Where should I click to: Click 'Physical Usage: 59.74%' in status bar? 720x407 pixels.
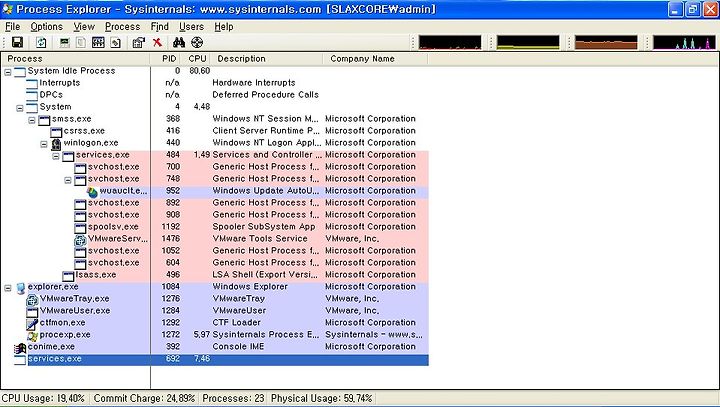321,398
